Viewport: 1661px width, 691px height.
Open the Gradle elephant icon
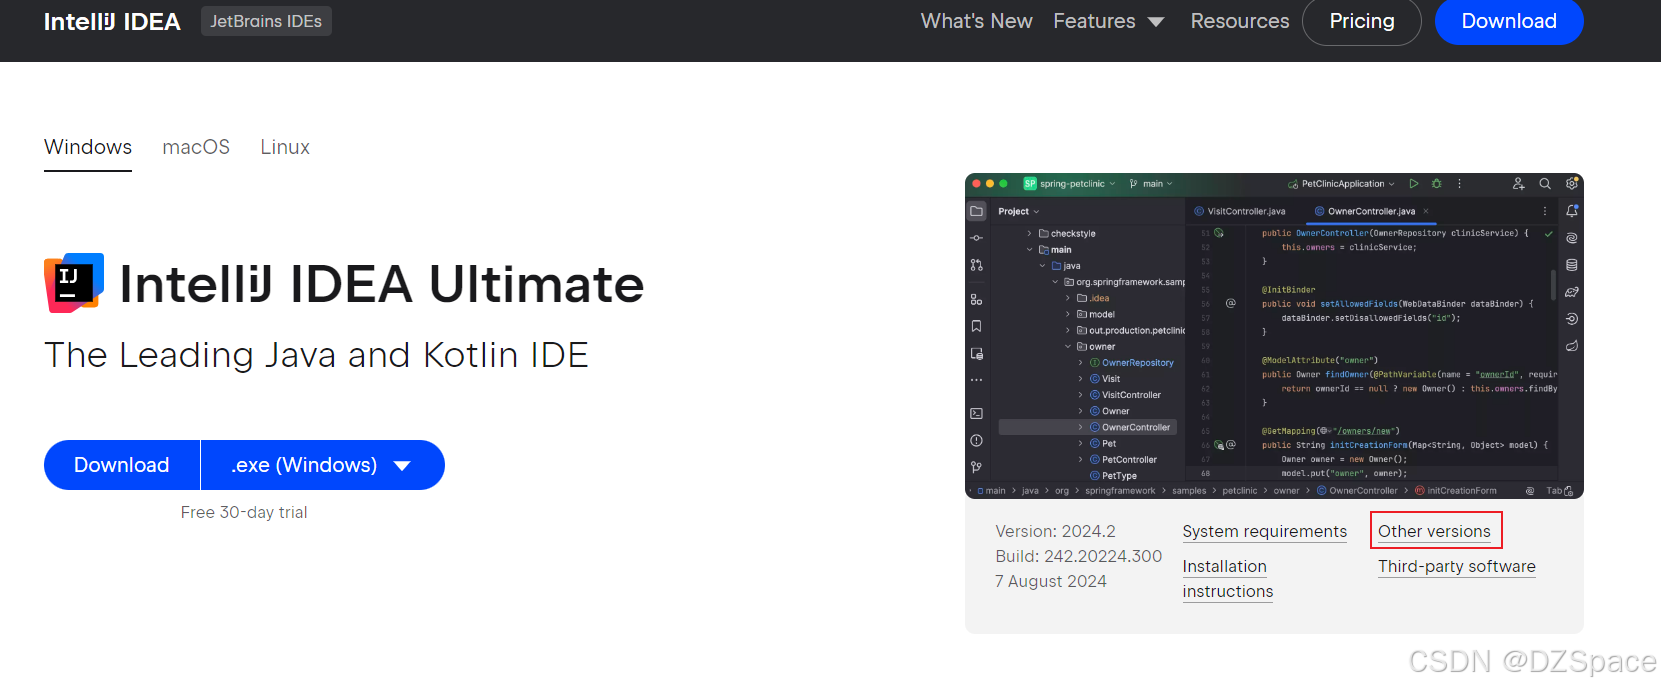(1572, 292)
